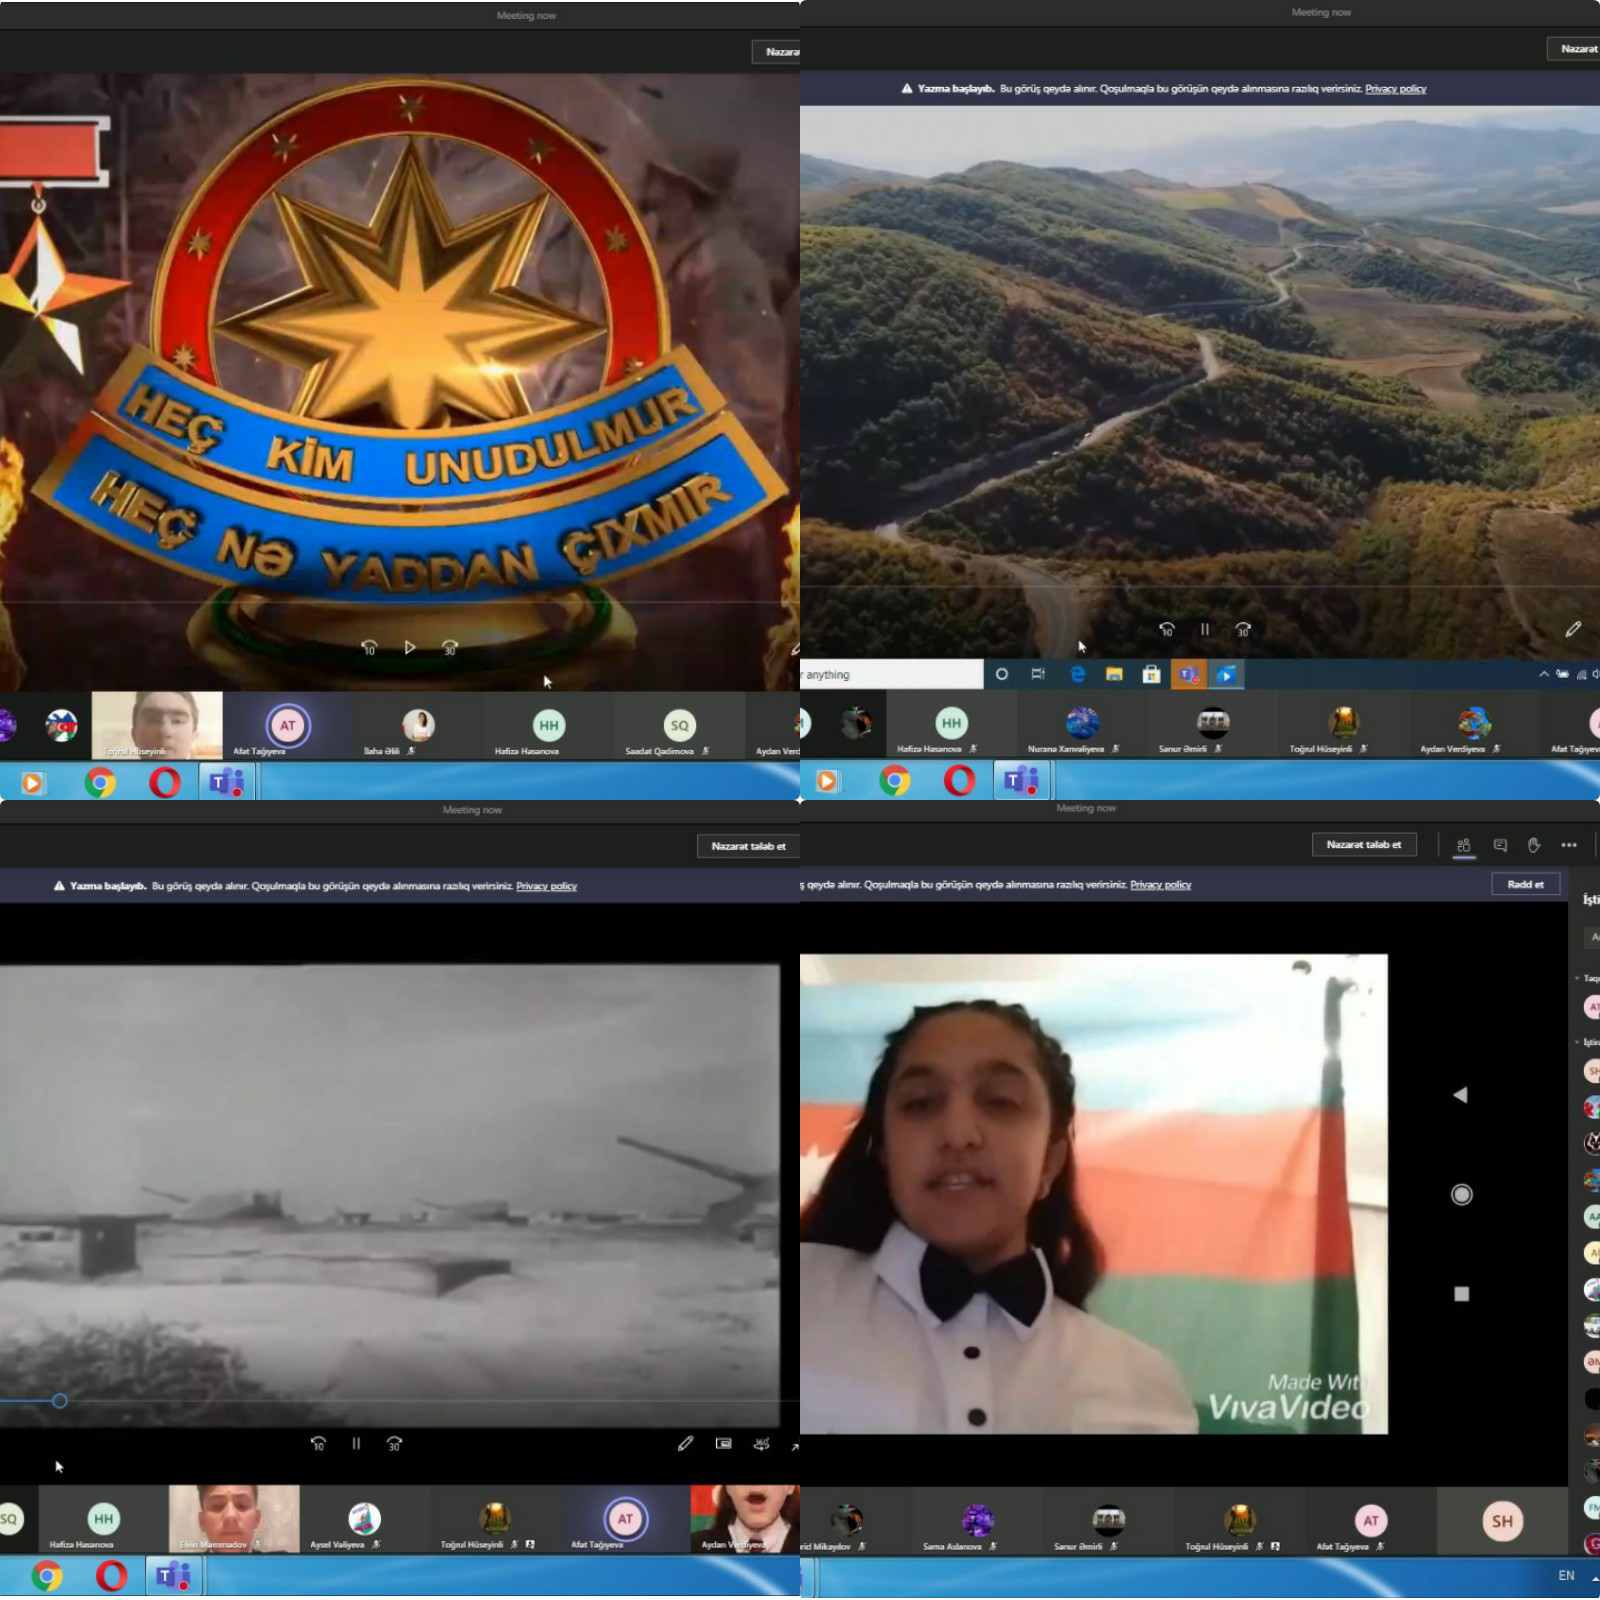1600x1600 pixels.
Task: Rewind 10 seconds on the black-and-white video
Action: [318, 1443]
